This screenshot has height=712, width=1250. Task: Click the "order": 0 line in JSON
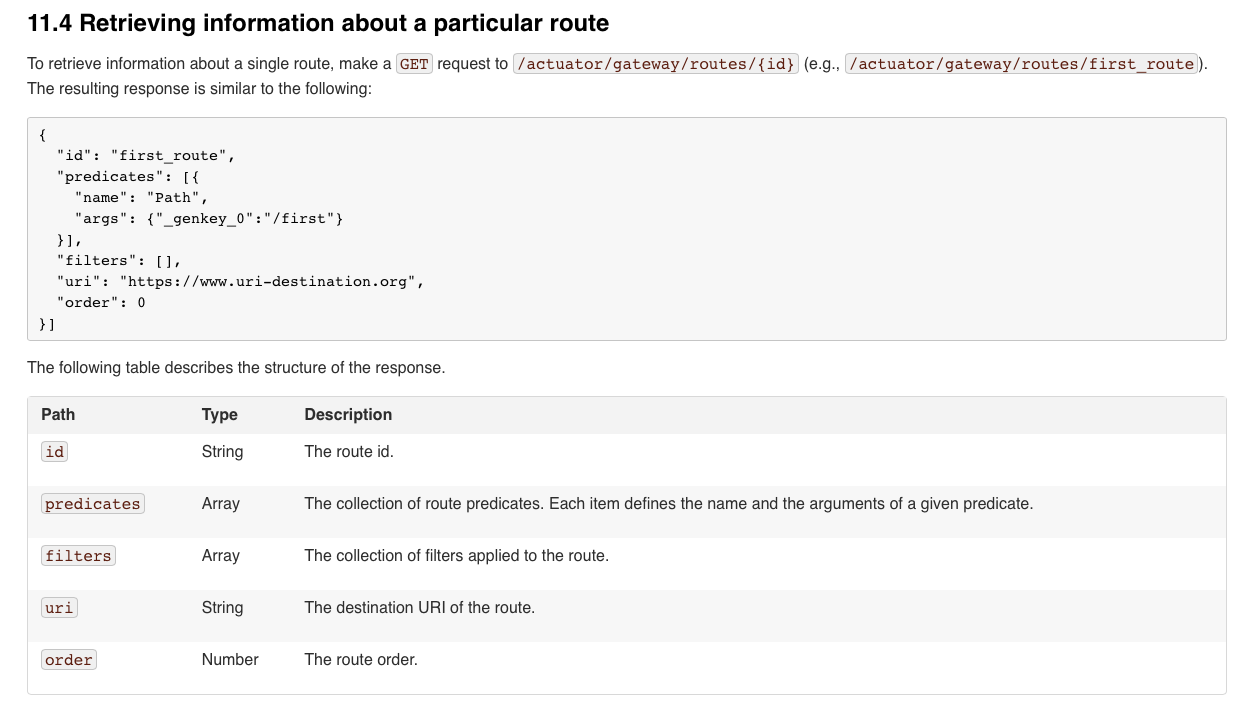point(101,302)
